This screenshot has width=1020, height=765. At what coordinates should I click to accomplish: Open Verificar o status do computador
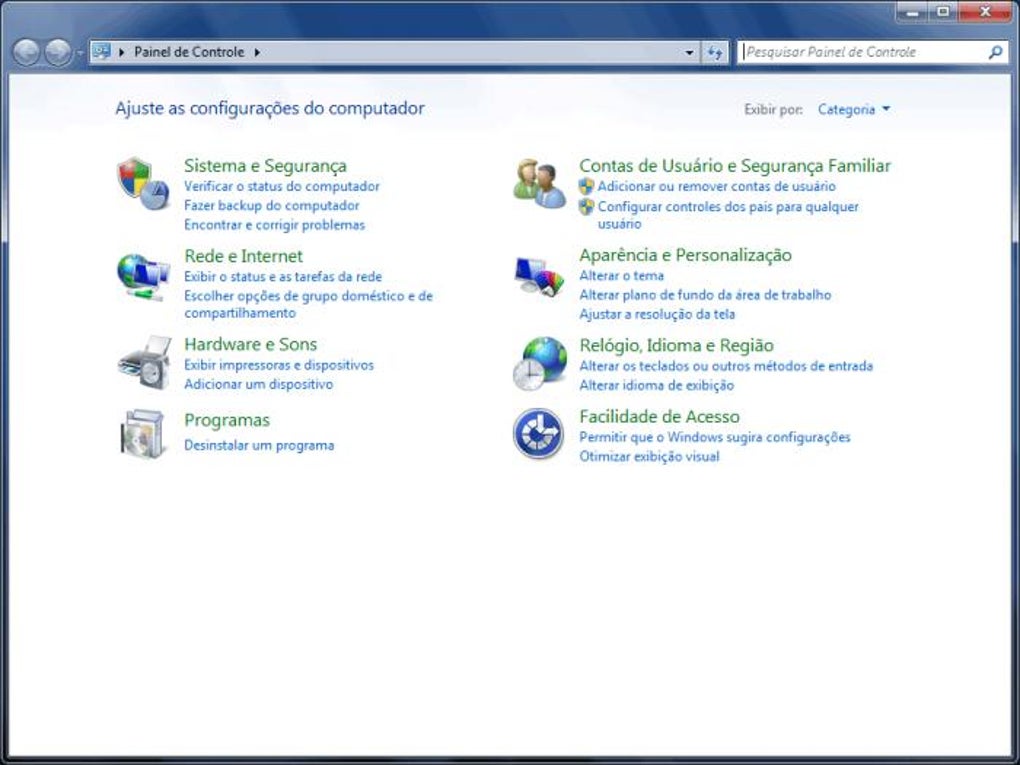tap(282, 186)
